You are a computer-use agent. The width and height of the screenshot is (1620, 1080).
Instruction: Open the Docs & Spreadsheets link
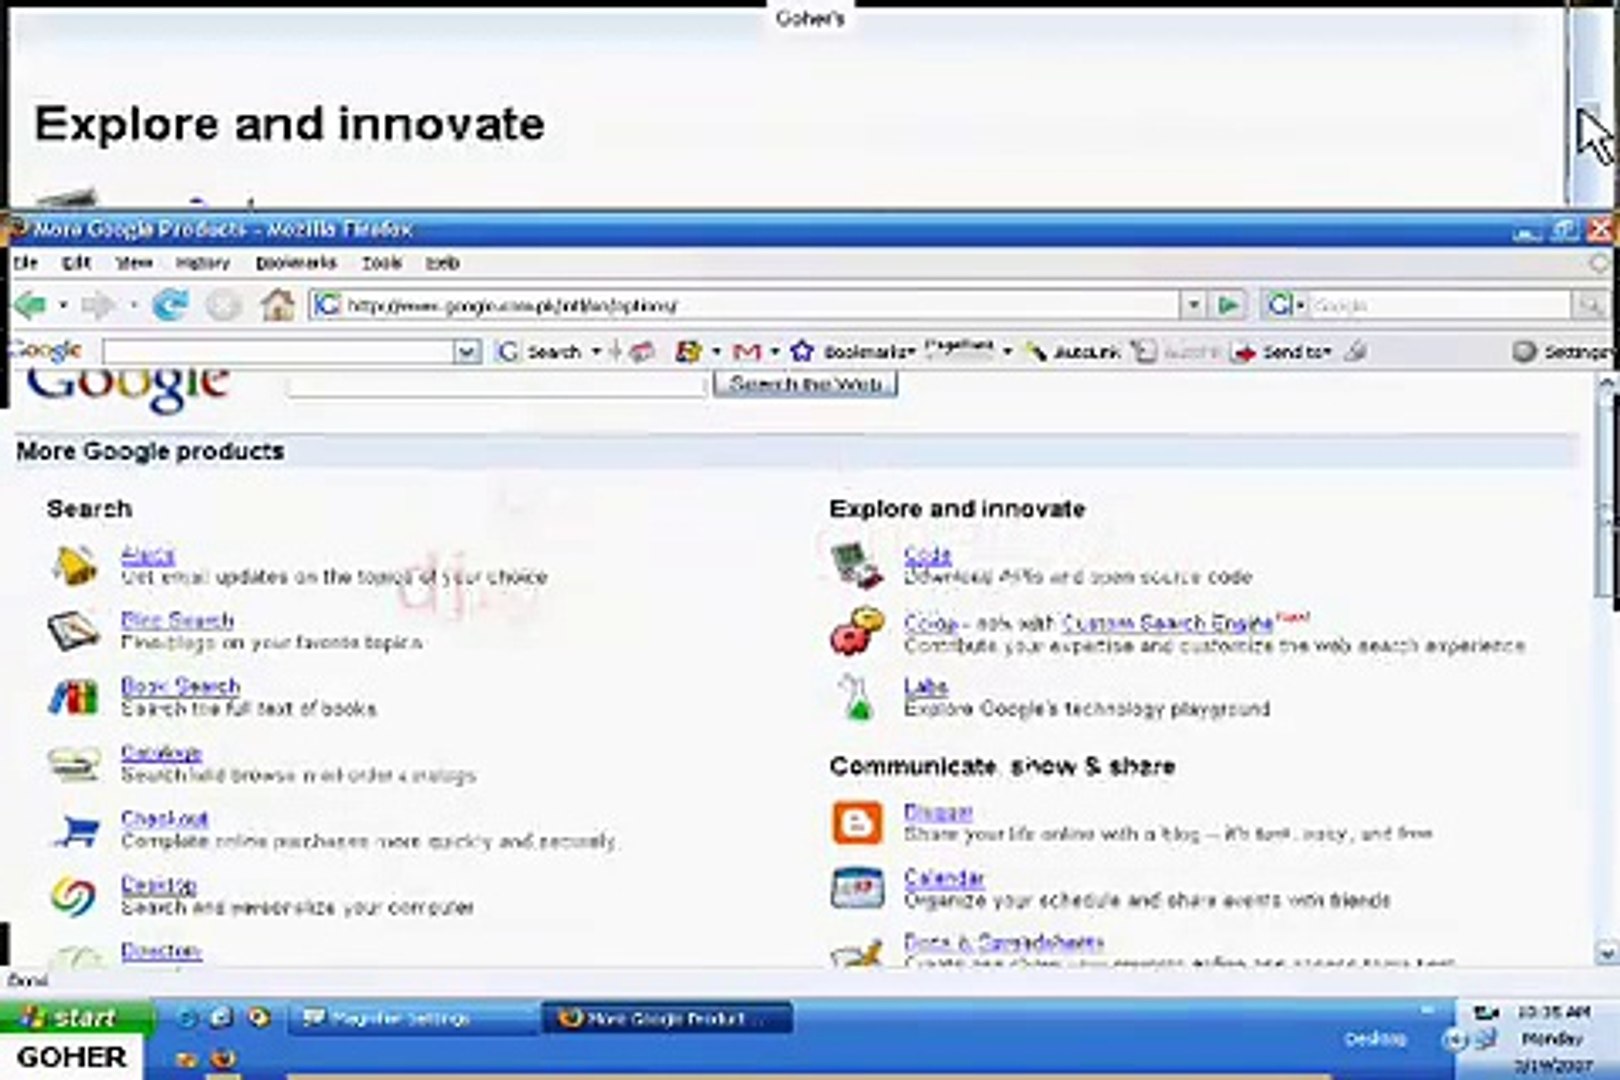tap(1003, 942)
